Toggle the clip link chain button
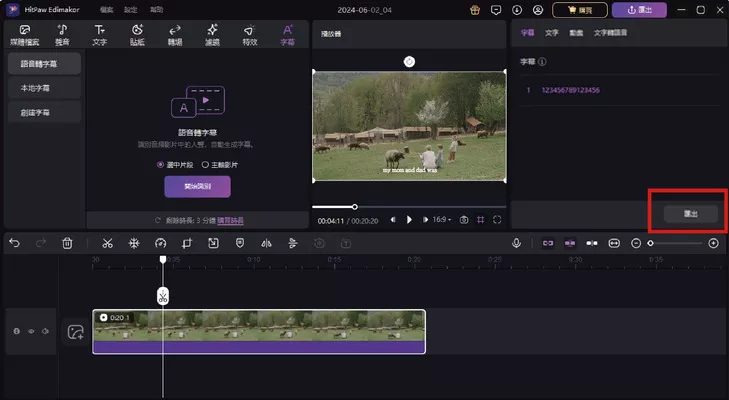Viewport: 729px width, 400px height. click(x=548, y=243)
